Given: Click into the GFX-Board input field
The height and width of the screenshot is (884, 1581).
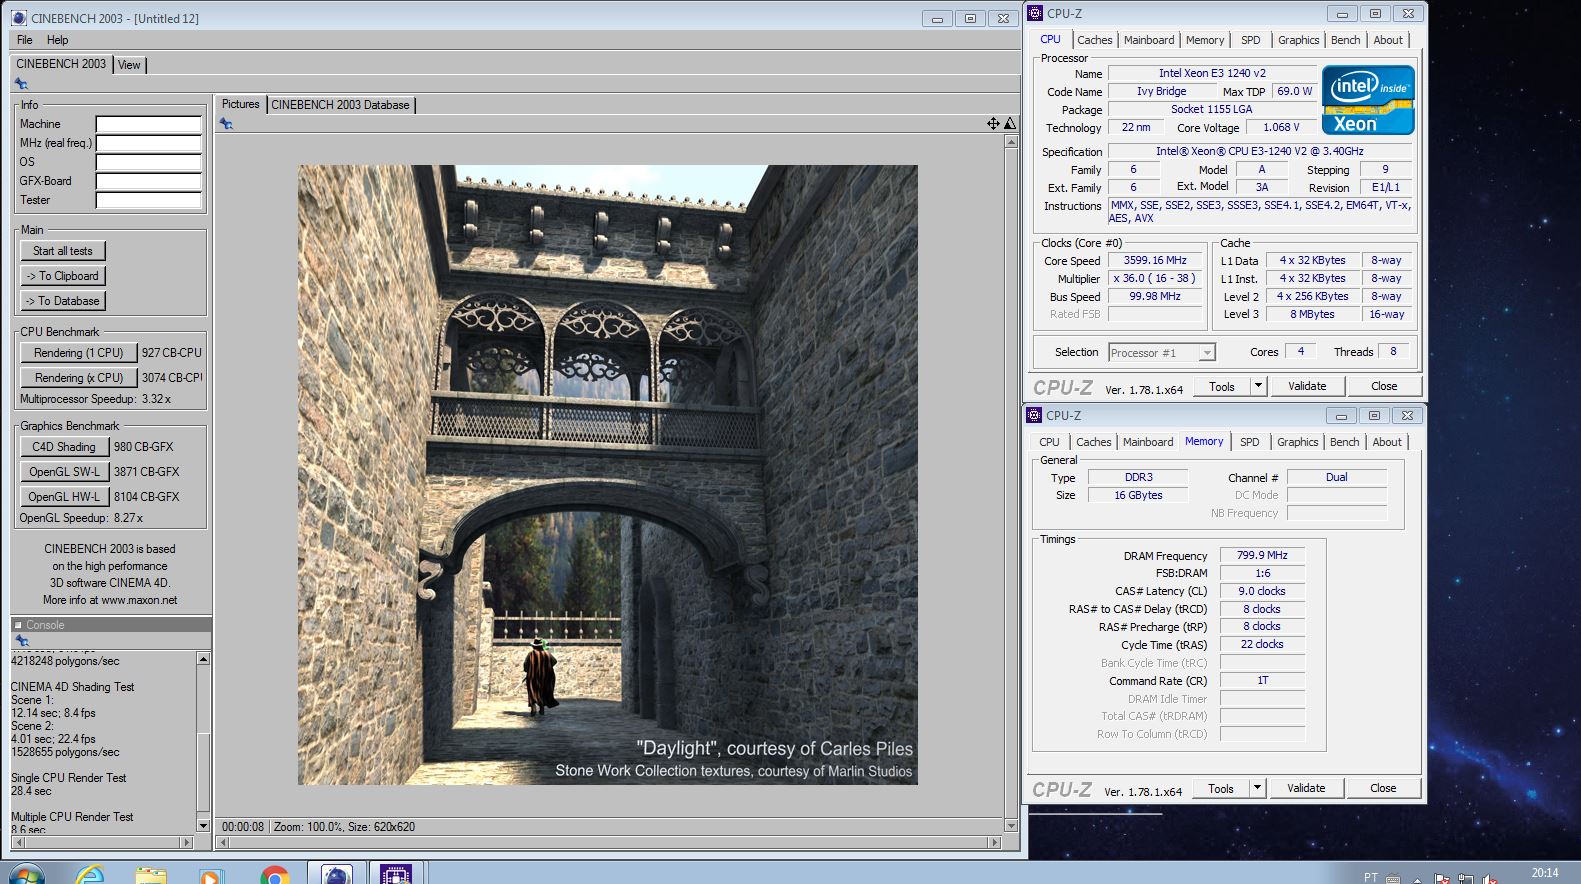Looking at the screenshot, I should point(148,181).
